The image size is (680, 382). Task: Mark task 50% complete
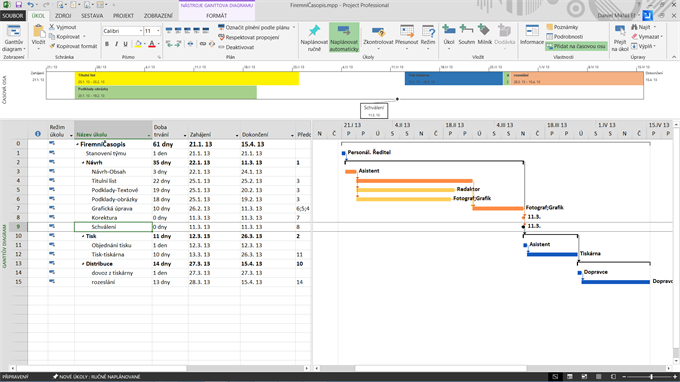[187, 30]
